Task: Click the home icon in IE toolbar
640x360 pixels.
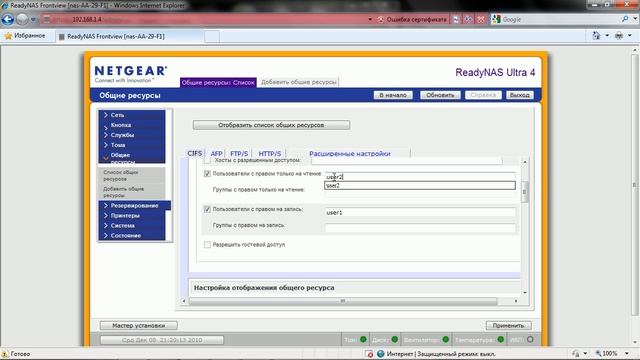Action: click(596, 36)
